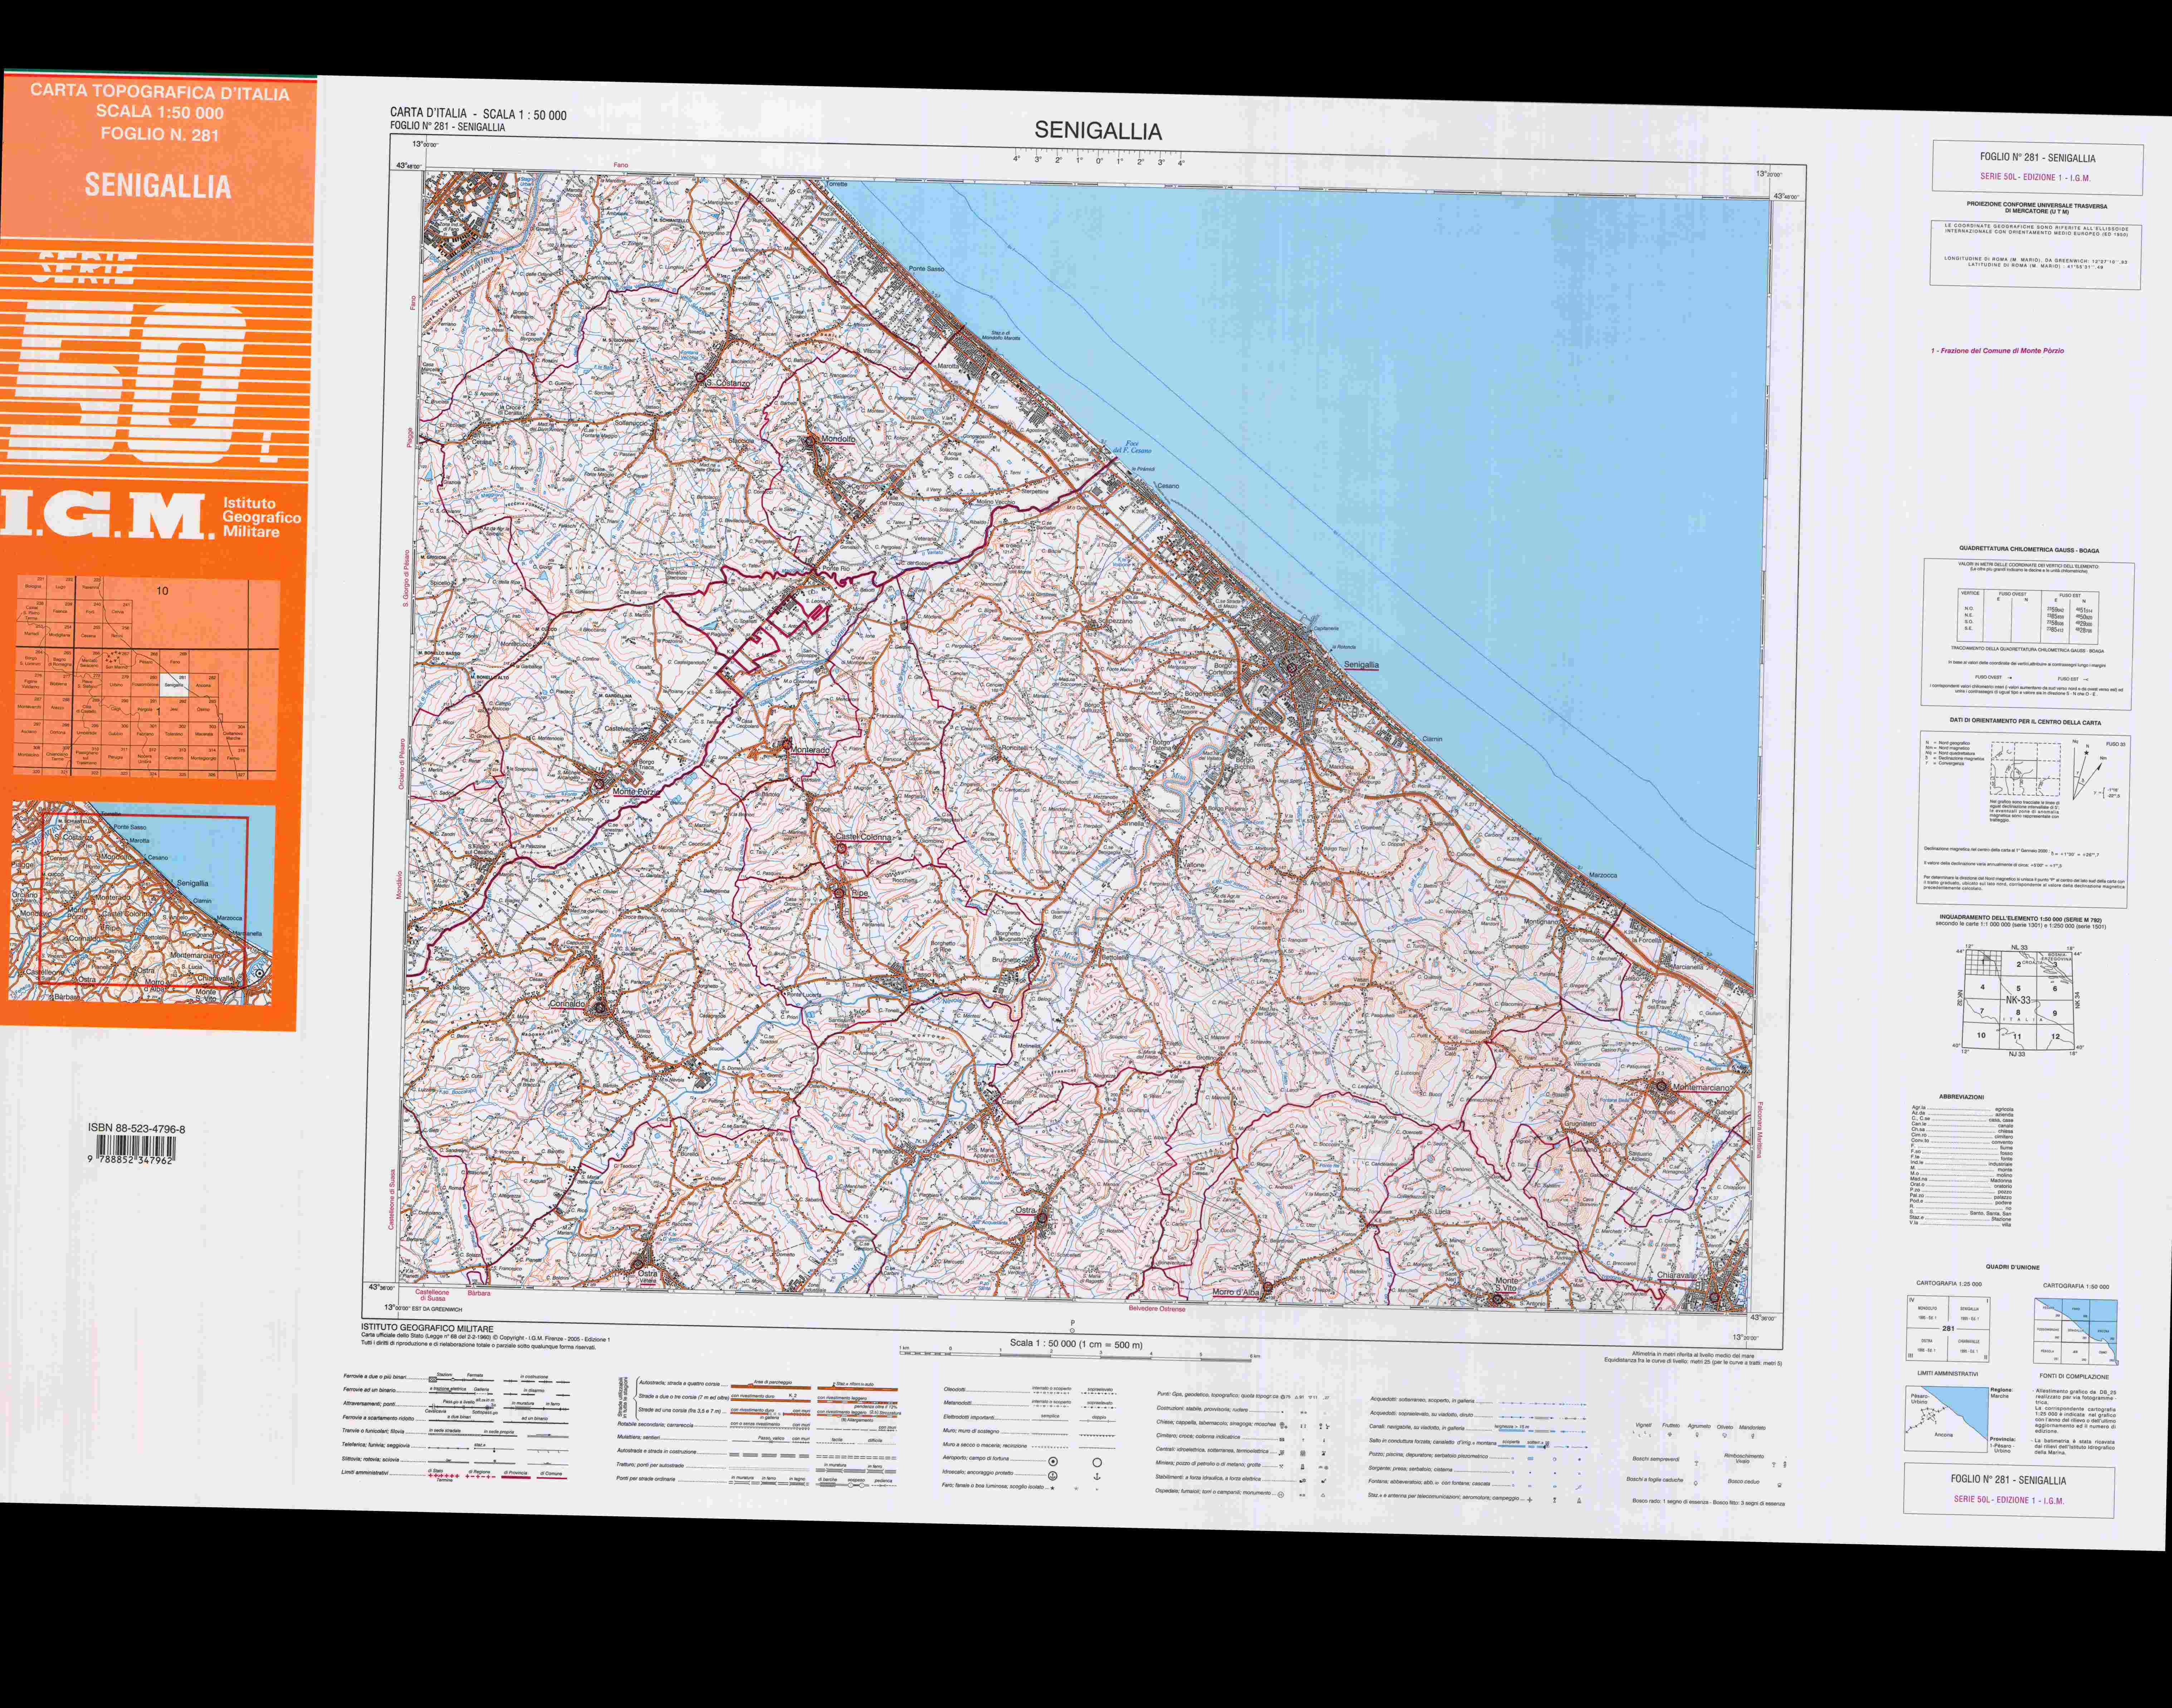
Task: Click the I.G.M. logo on cover
Action: tap(105, 515)
